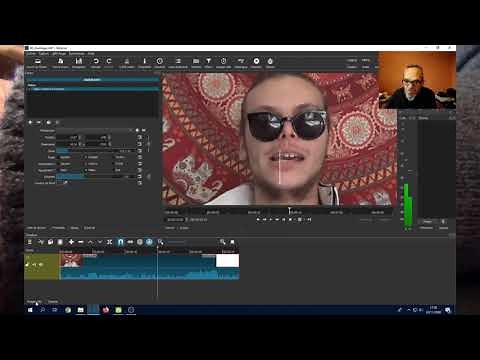Click the timeline Paste icon
This screenshot has height=360, width=480.
click(60, 242)
